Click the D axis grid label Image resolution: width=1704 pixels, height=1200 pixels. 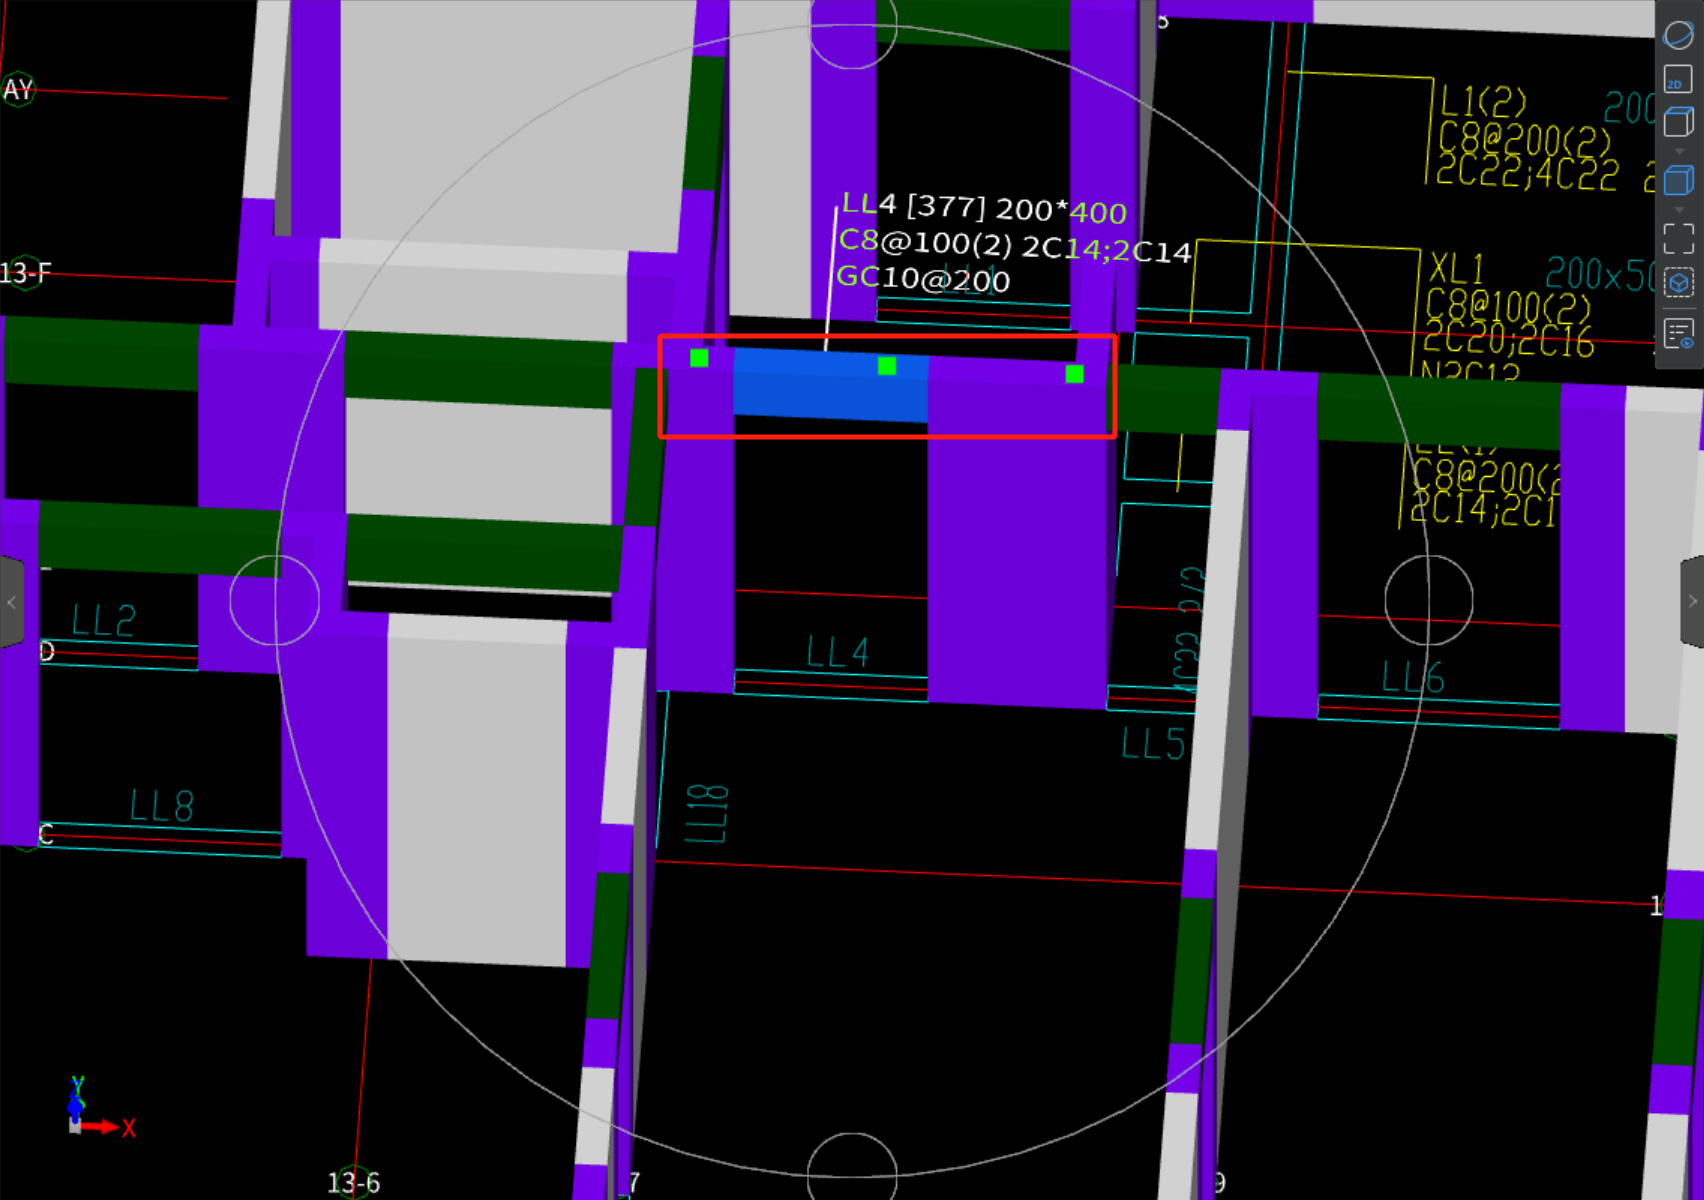[x=47, y=652]
